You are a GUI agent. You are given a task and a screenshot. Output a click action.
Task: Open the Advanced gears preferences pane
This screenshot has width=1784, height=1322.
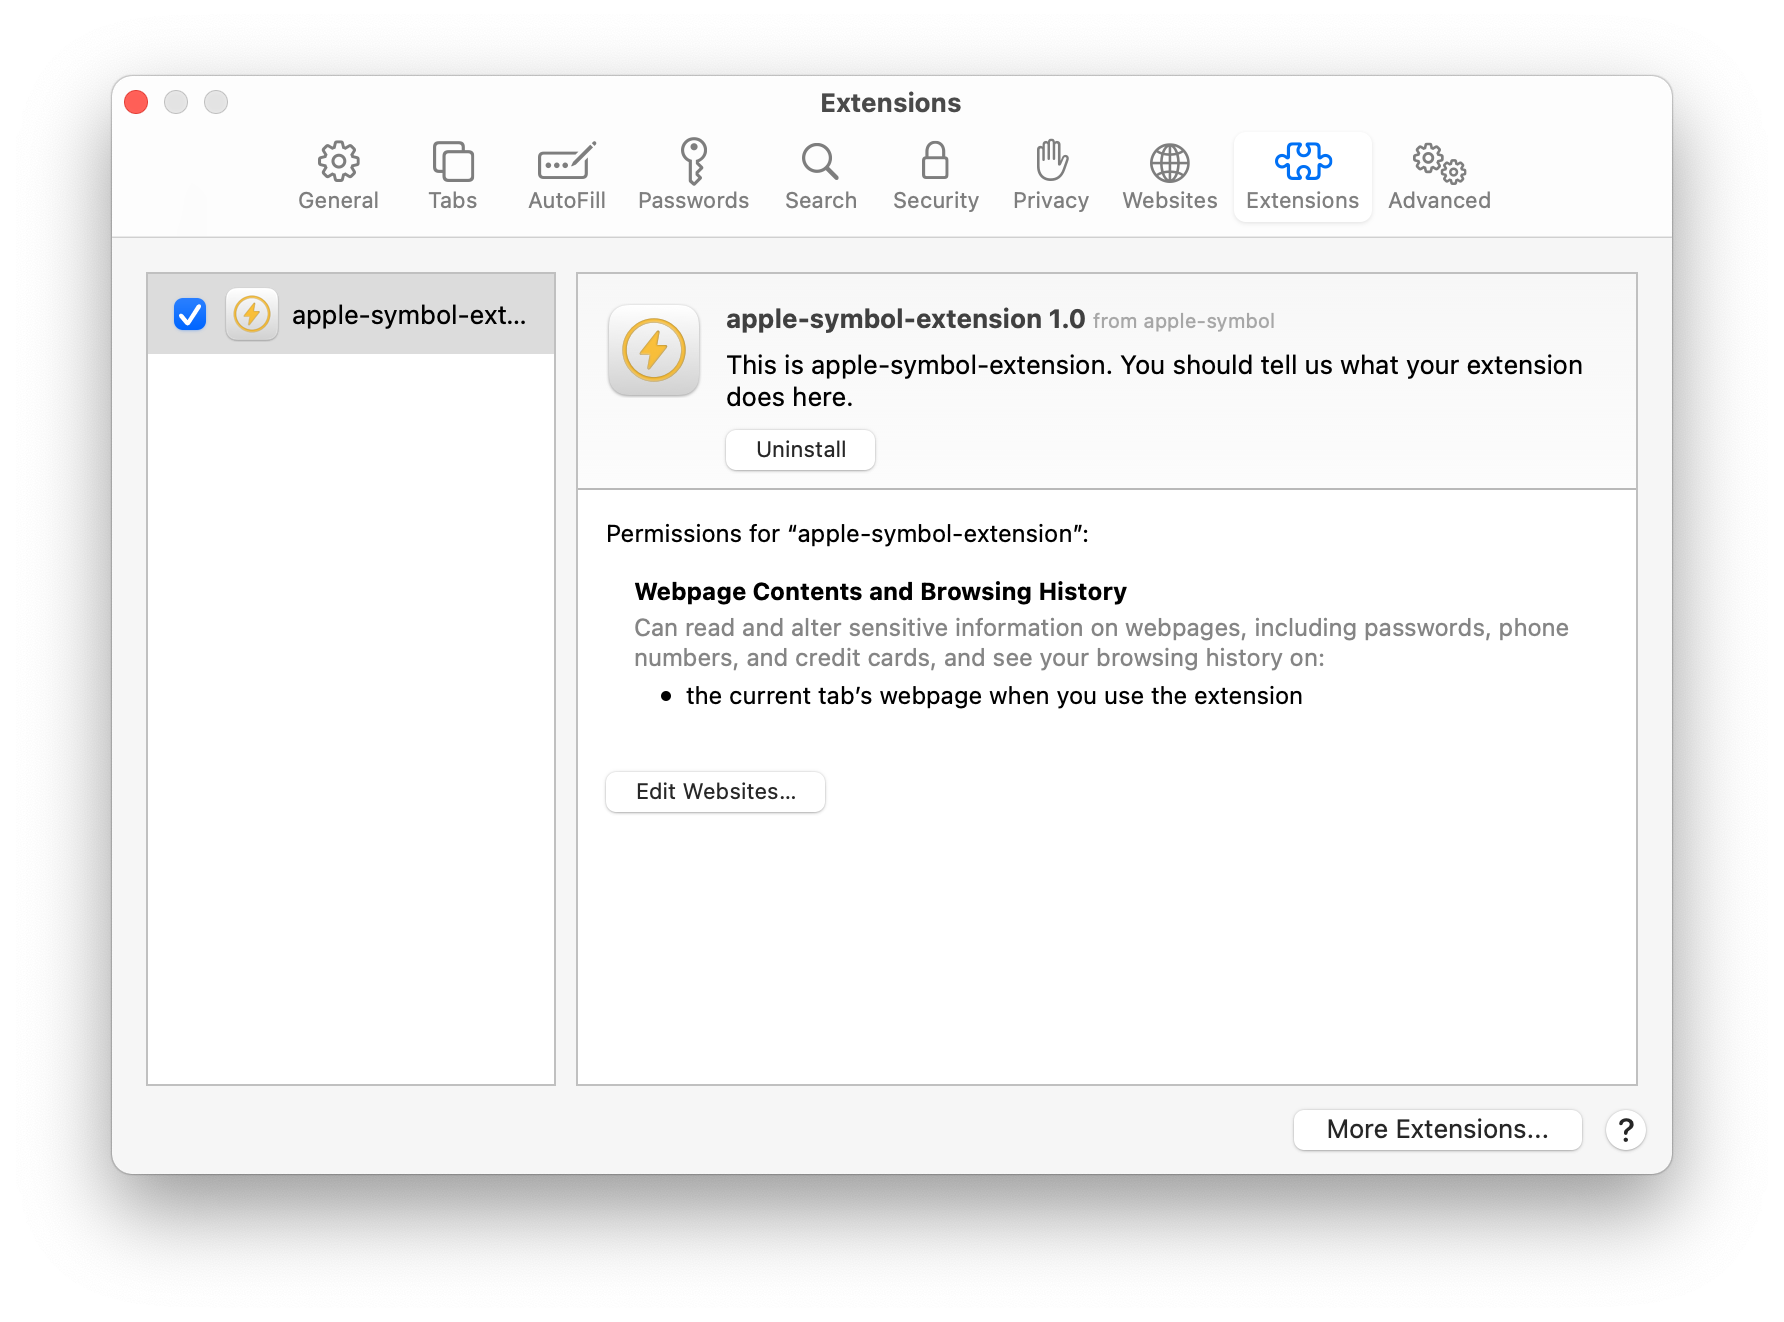point(1439,176)
